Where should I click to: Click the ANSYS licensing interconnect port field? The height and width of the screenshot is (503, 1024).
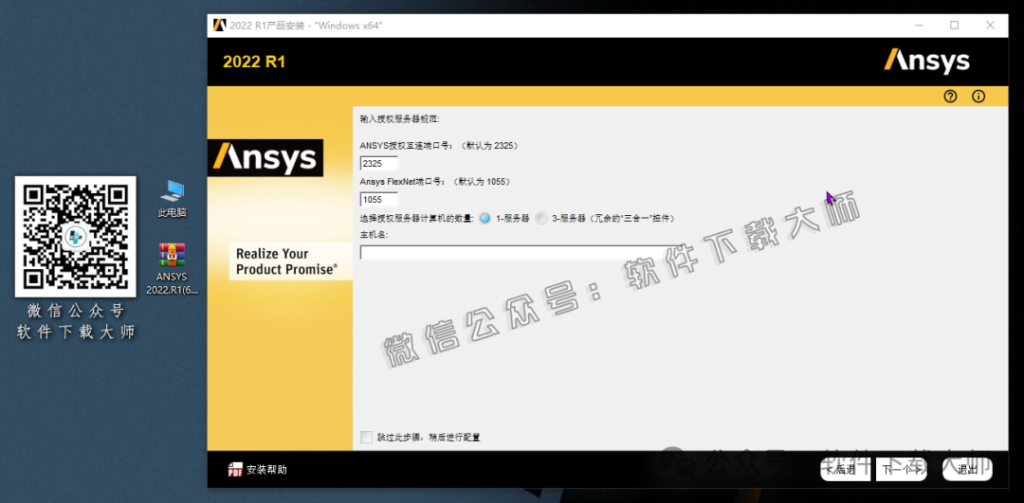point(379,163)
